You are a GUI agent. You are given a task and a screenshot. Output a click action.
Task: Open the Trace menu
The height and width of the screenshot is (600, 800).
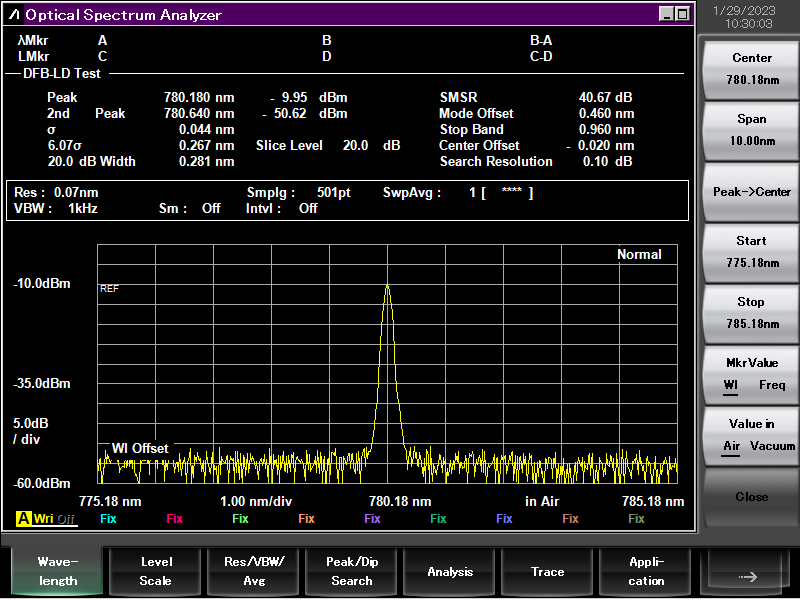547,572
